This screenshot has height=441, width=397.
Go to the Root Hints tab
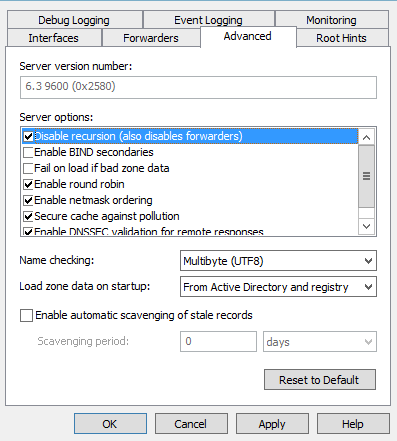click(342, 38)
